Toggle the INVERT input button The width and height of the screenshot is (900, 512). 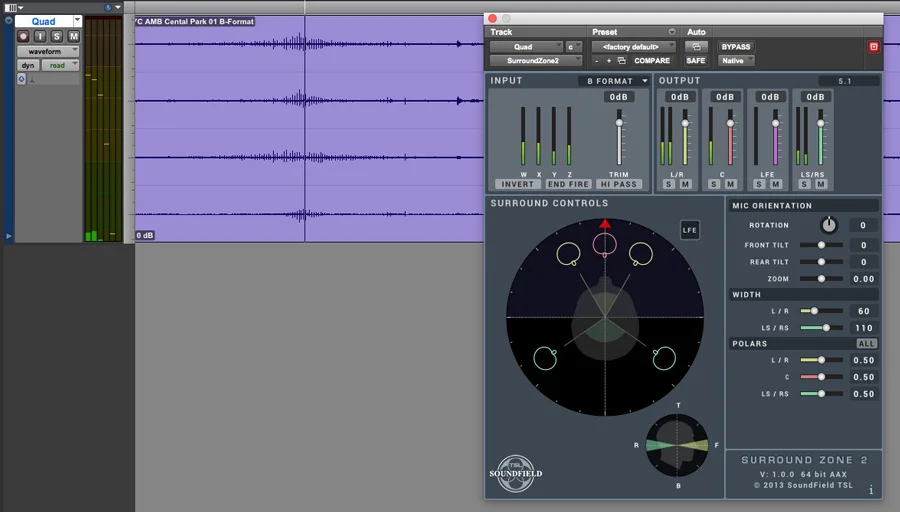click(x=518, y=184)
